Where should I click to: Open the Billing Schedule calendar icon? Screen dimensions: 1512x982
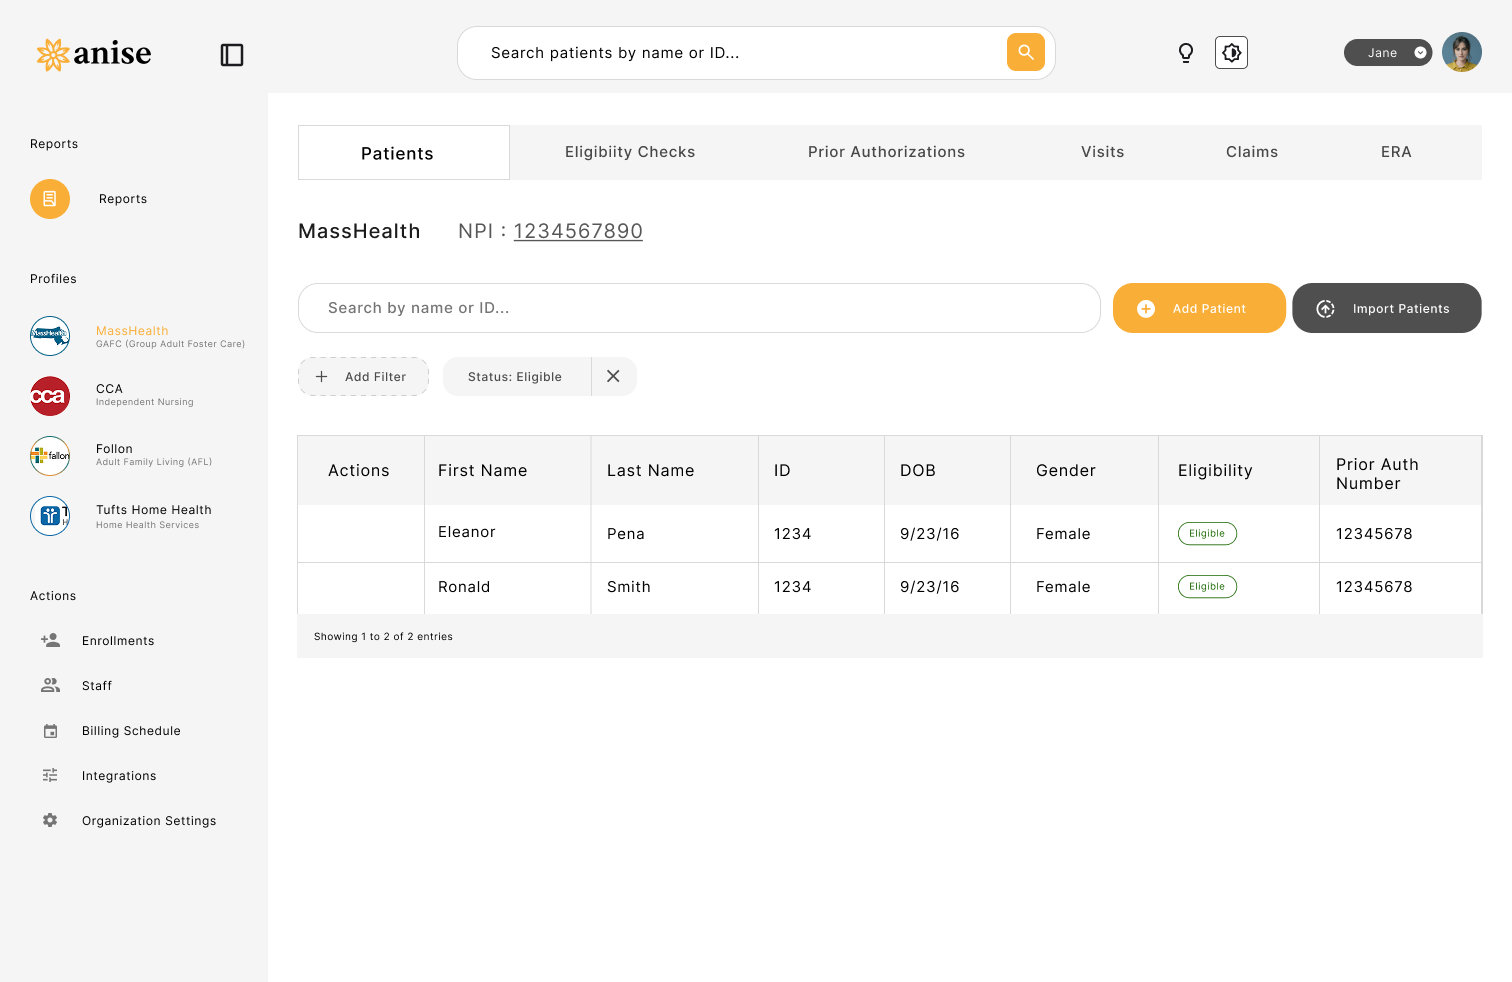pyautogui.click(x=50, y=730)
